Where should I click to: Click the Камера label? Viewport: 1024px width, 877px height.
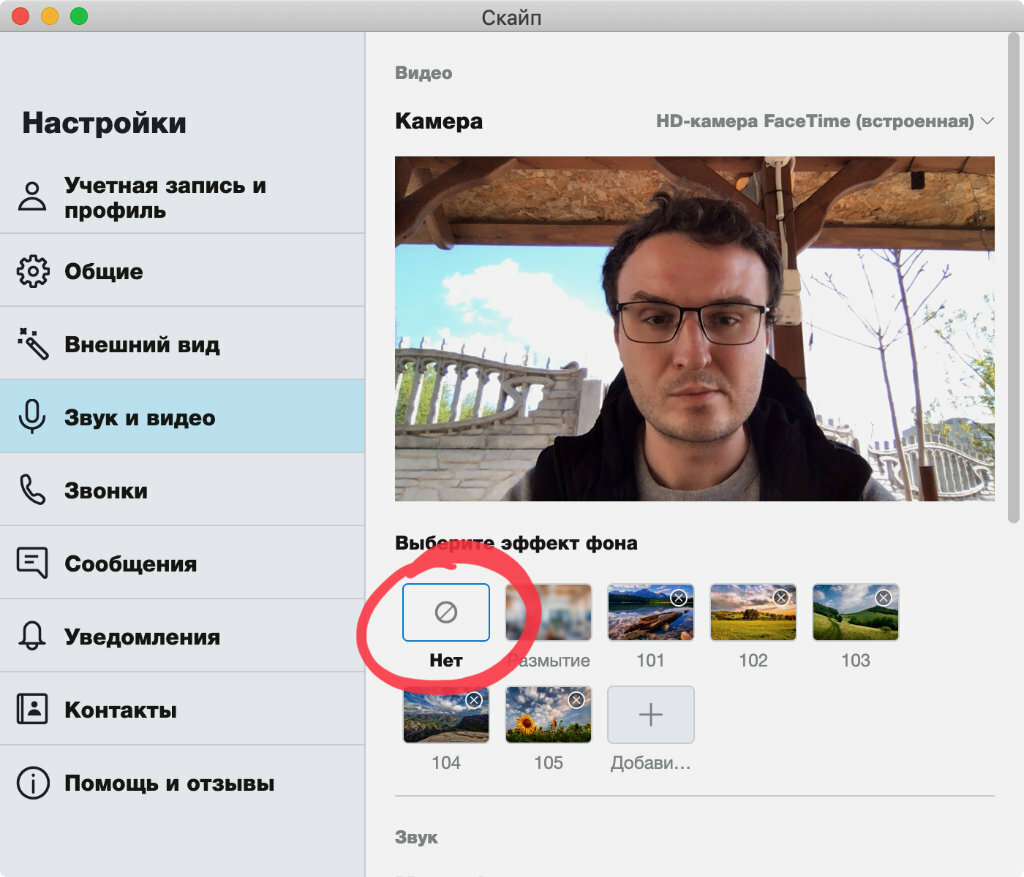pos(439,121)
